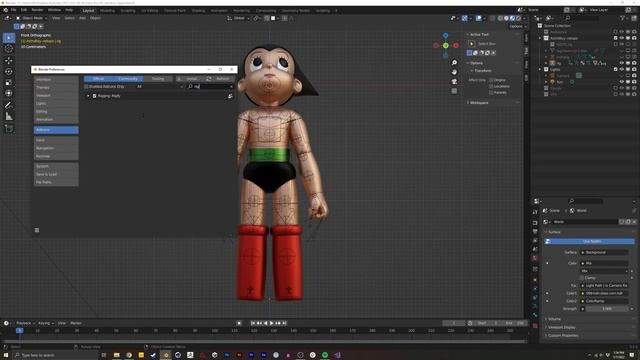Toggle the Community addons filter button

(128, 78)
